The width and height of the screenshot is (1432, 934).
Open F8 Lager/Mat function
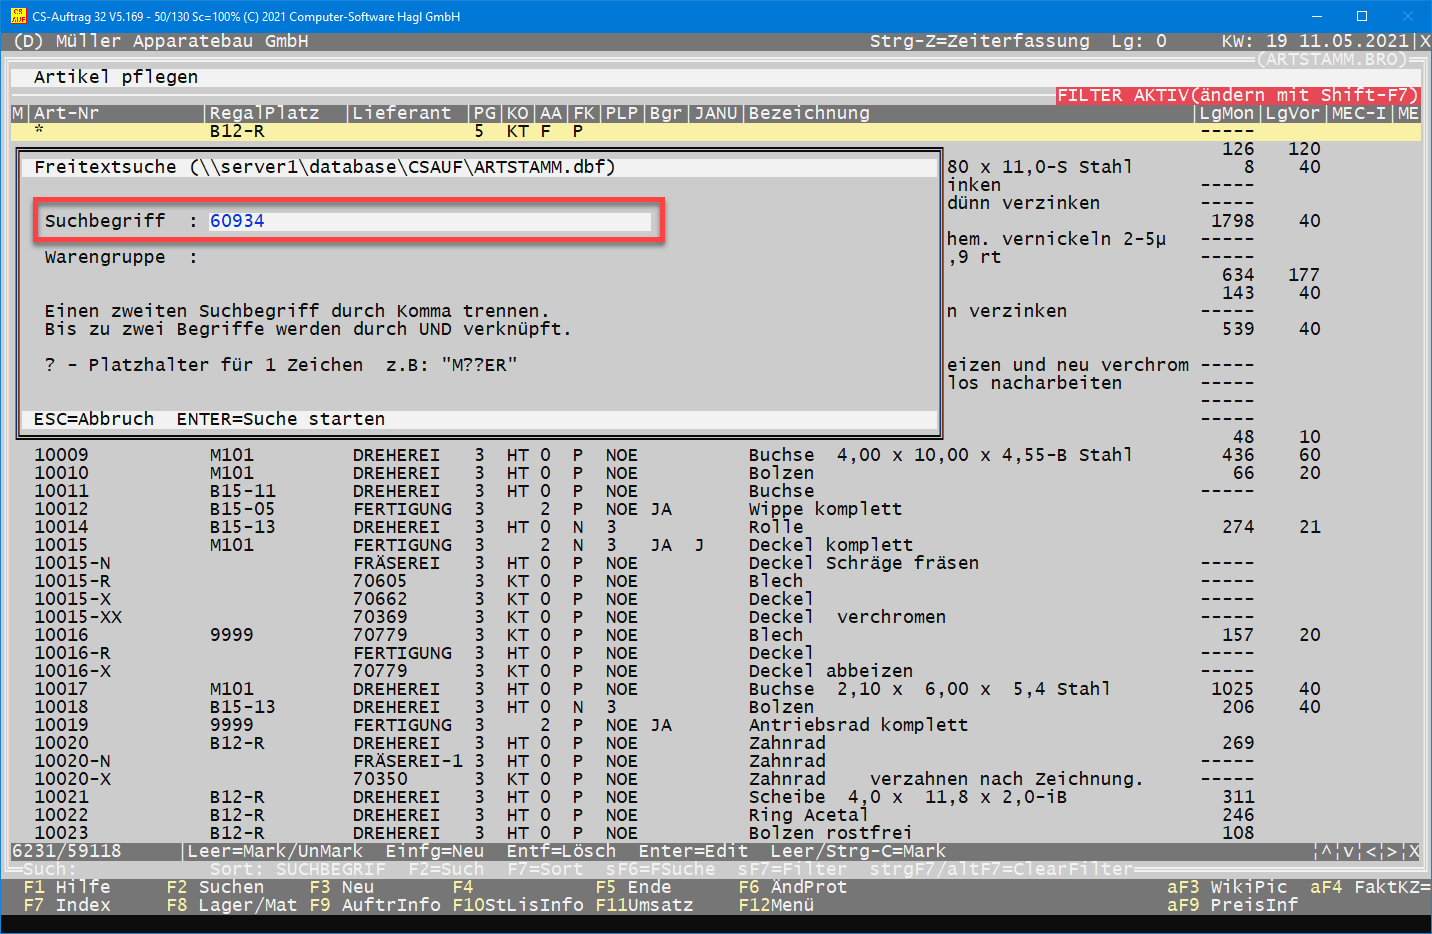231,905
